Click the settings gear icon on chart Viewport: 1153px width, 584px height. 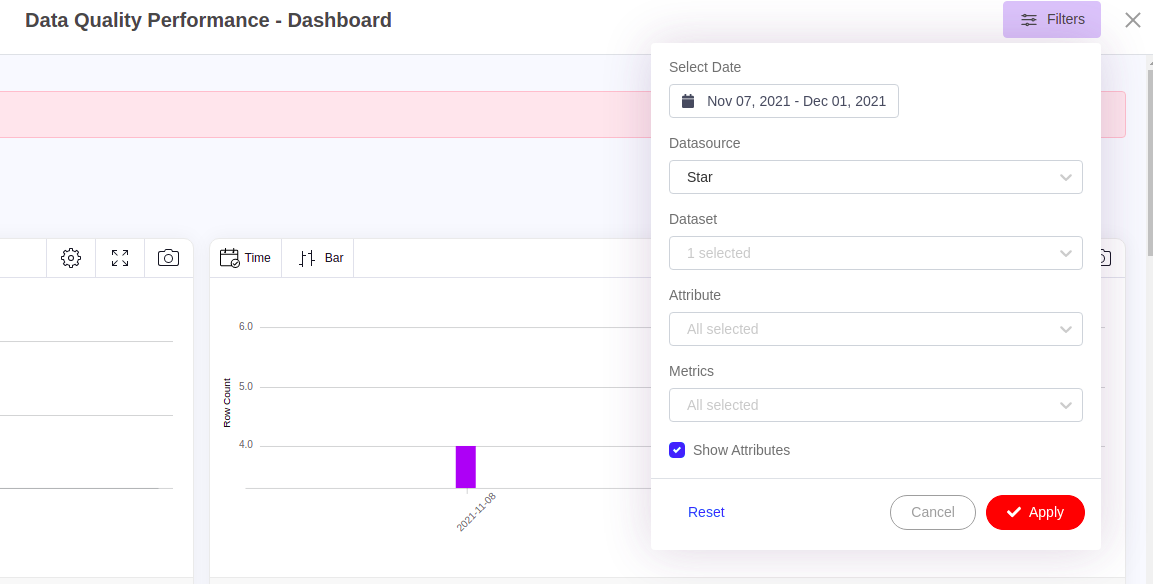[70, 258]
